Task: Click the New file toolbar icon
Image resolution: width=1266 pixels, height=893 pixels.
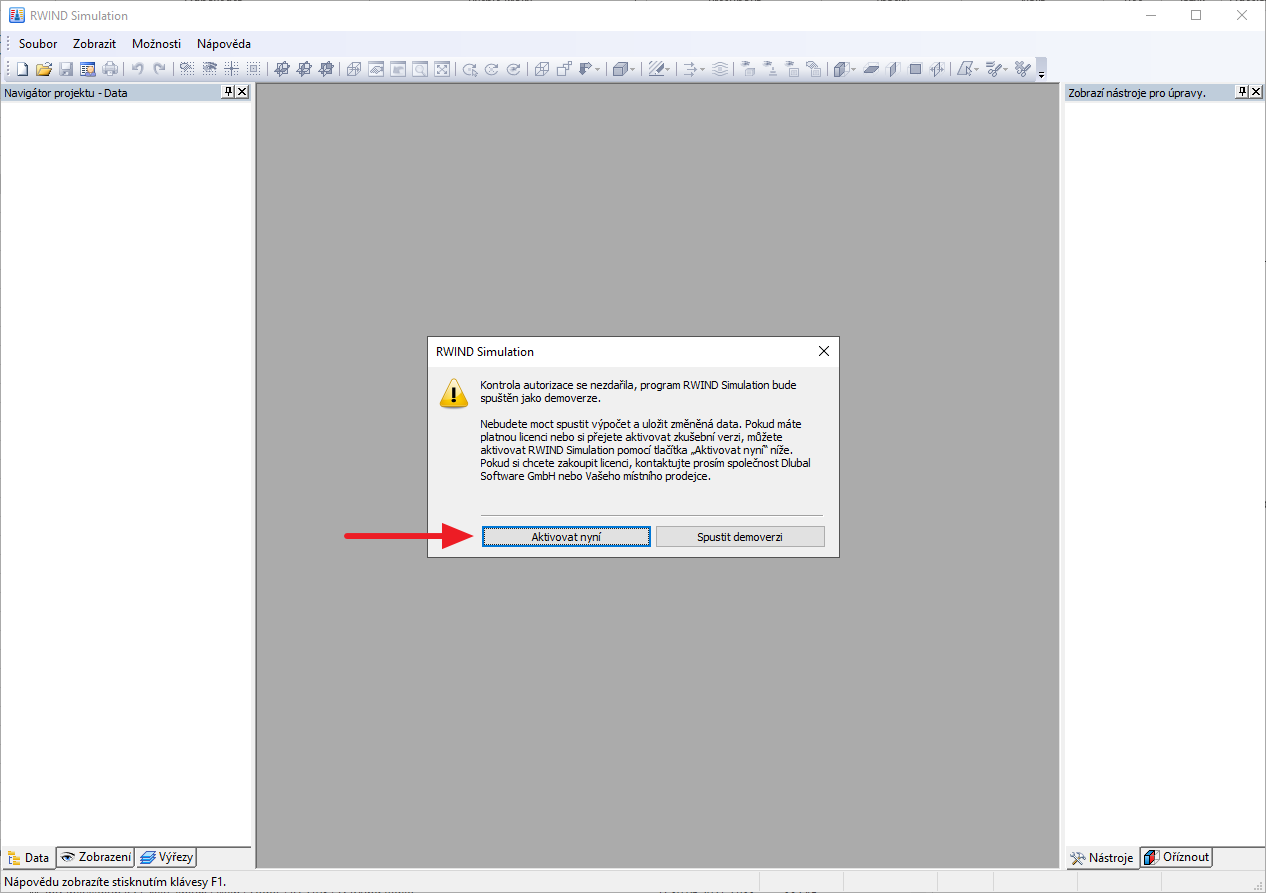Action: point(22,69)
